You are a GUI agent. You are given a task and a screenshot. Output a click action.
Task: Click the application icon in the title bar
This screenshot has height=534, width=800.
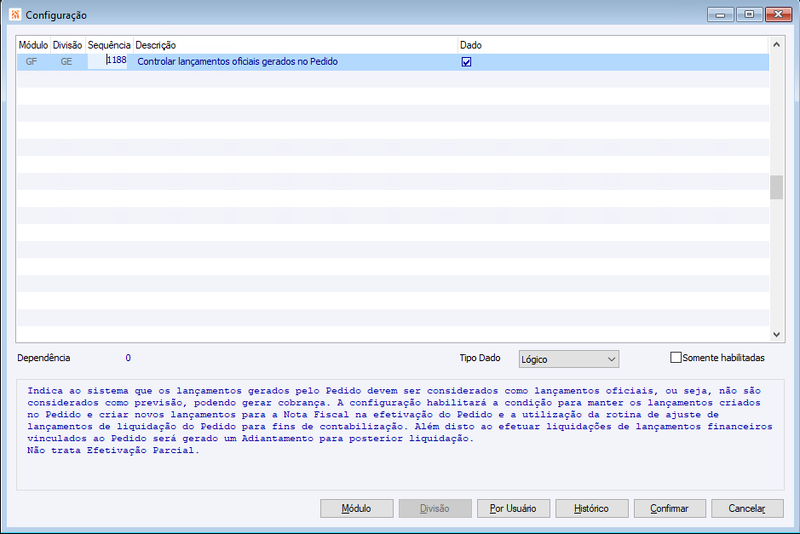15,14
